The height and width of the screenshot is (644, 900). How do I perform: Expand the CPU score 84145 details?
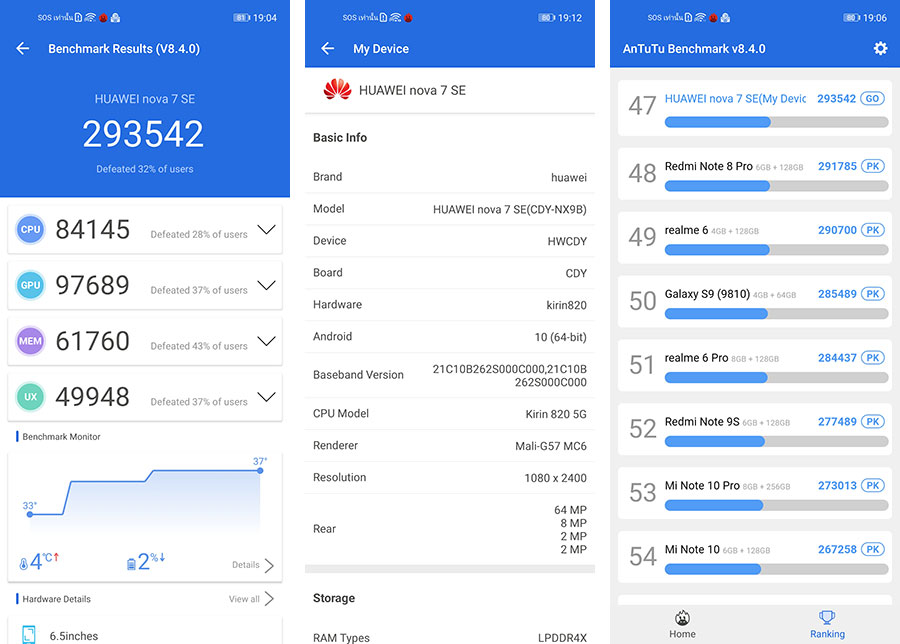pyautogui.click(x=266, y=230)
